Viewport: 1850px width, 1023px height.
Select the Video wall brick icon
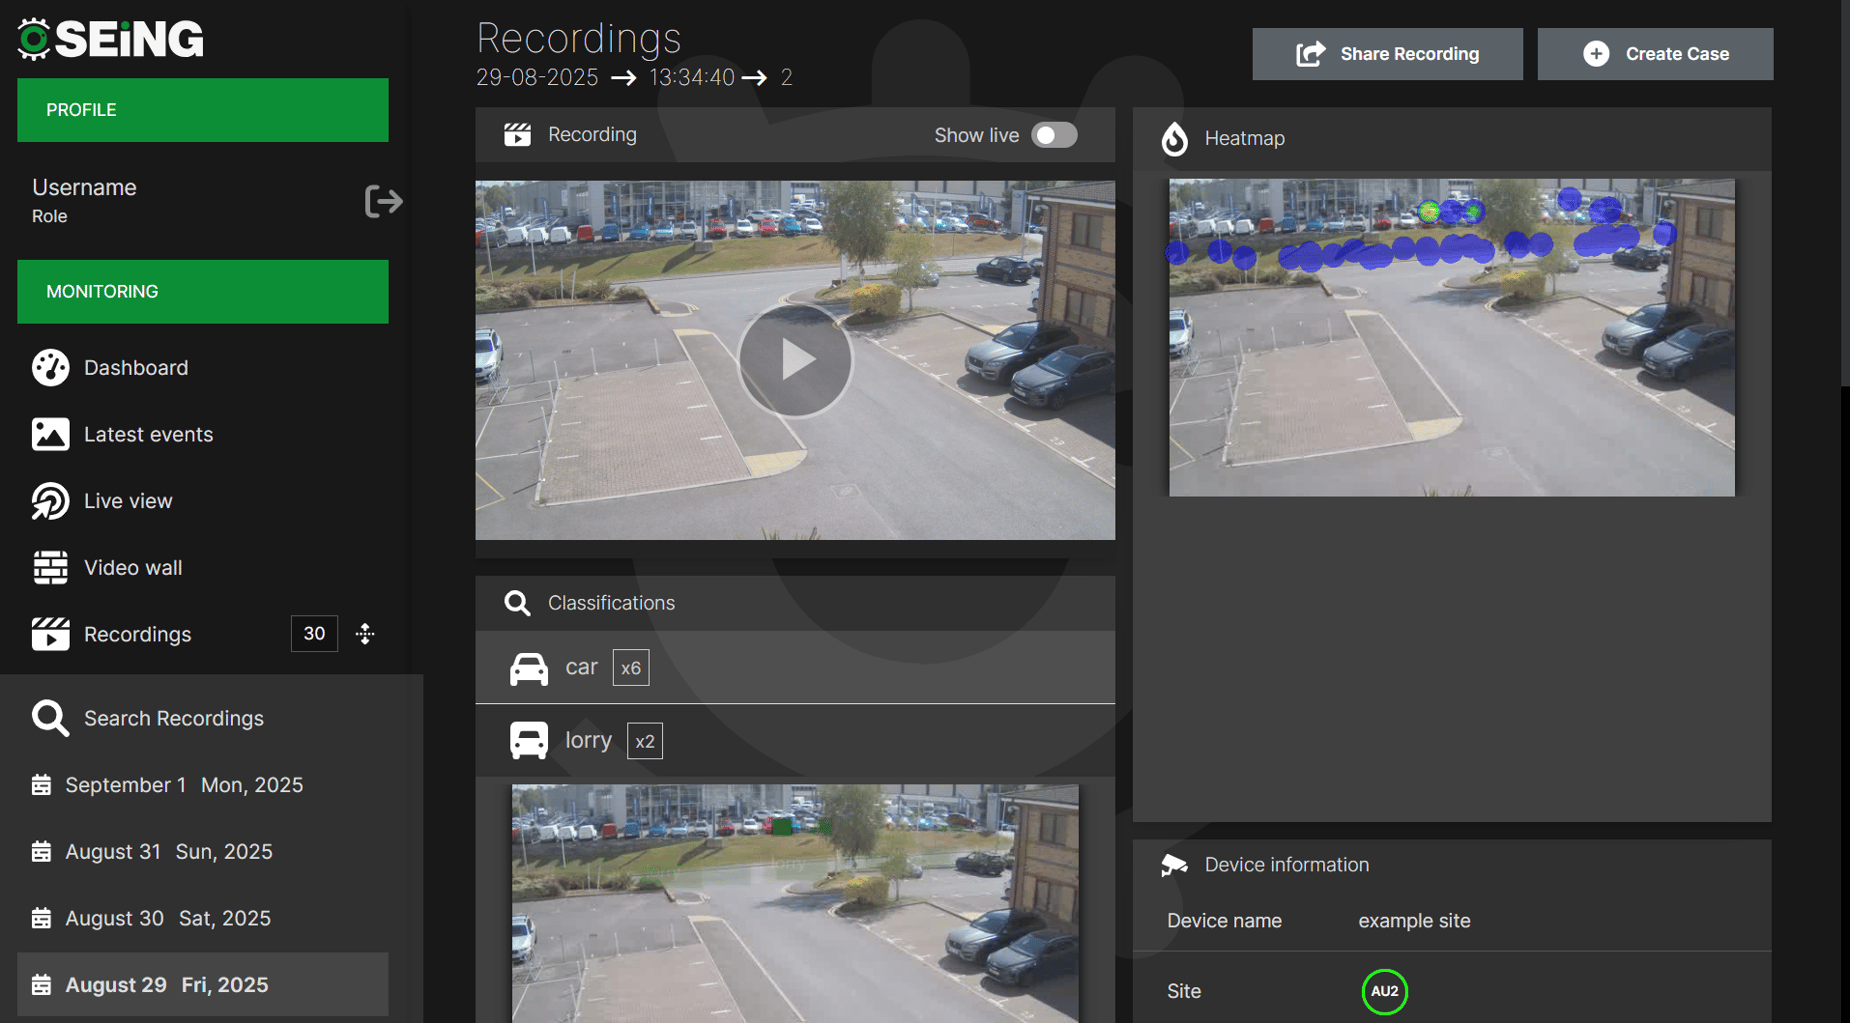point(50,567)
